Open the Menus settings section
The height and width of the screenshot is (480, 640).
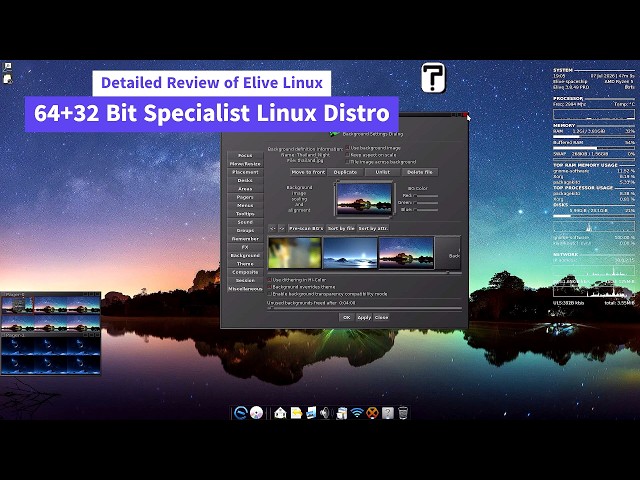tap(245, 205)
